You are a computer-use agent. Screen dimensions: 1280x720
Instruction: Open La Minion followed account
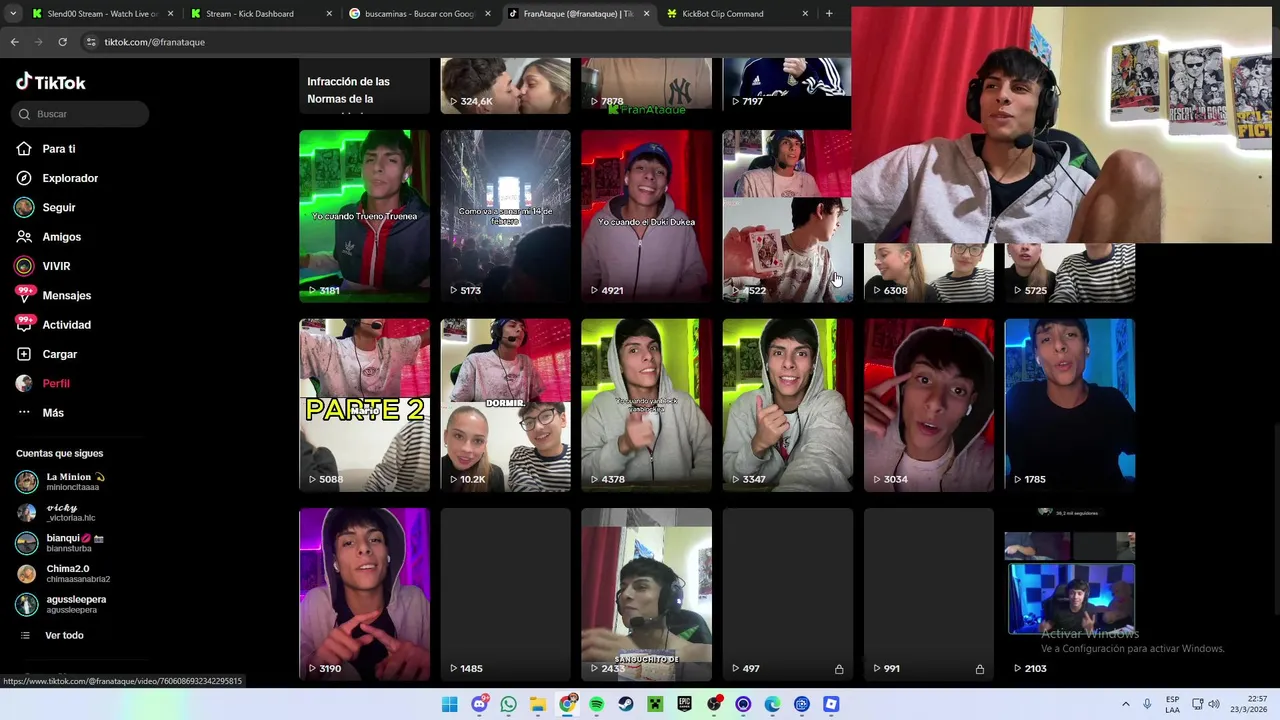pyautogui.click(x=62, y=482)
